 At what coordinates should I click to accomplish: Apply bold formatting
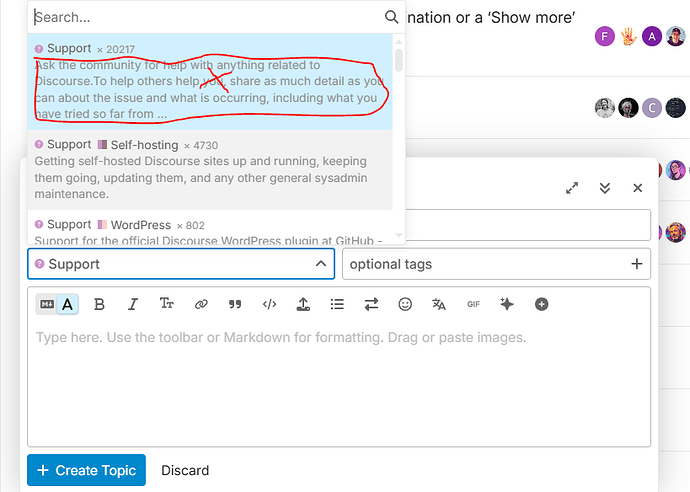pos(99,304)
